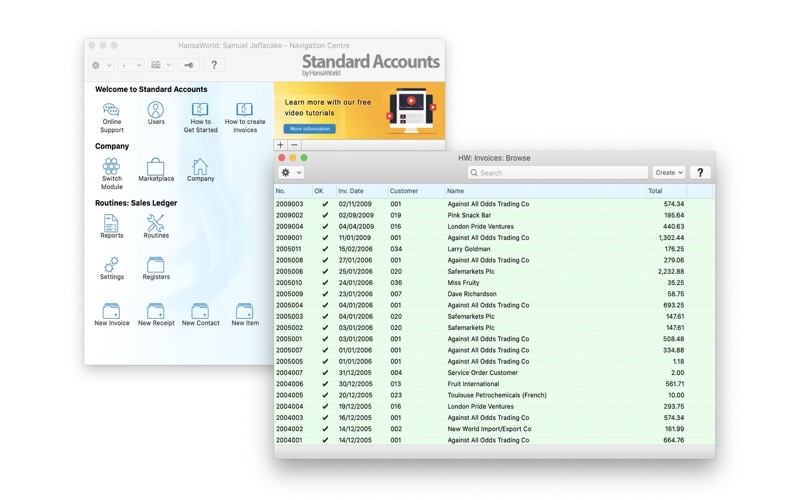Create a New Invoice shortcut
The height and width of the screenshot is (500, 800).
[x=111, y=314]
